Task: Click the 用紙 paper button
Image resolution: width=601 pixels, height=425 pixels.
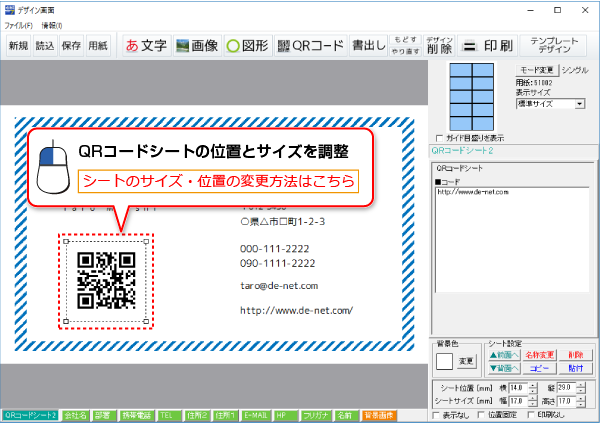Action: coord(98,46)
